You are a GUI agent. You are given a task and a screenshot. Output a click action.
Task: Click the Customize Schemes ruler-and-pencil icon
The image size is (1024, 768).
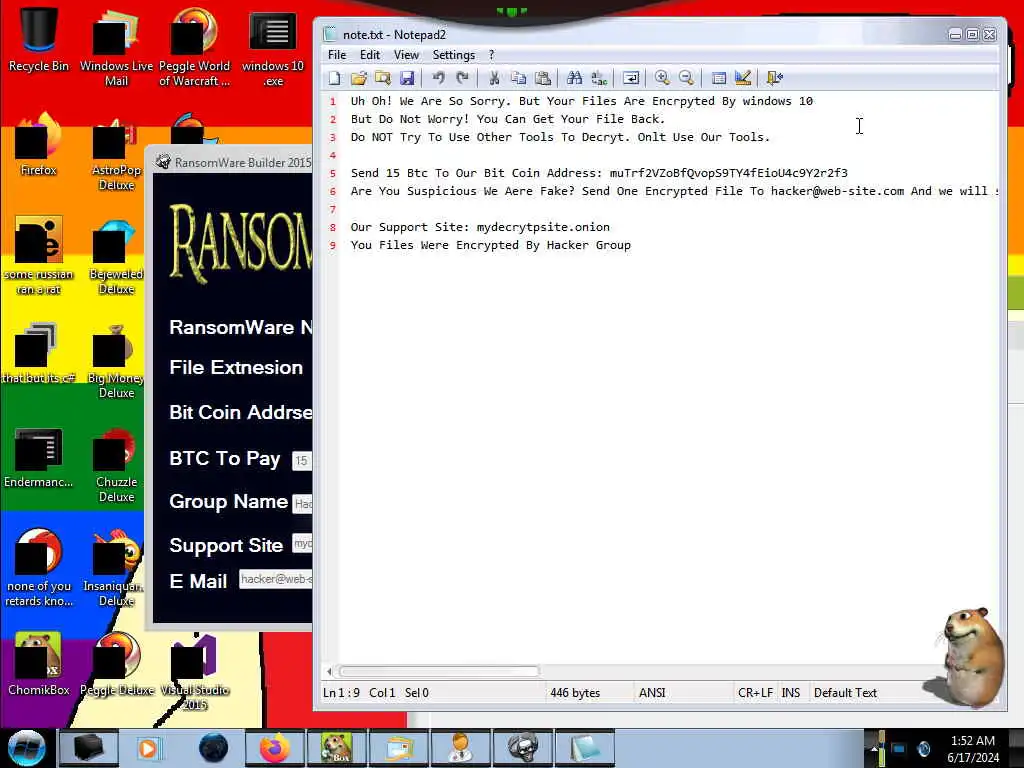coord(743,78)
